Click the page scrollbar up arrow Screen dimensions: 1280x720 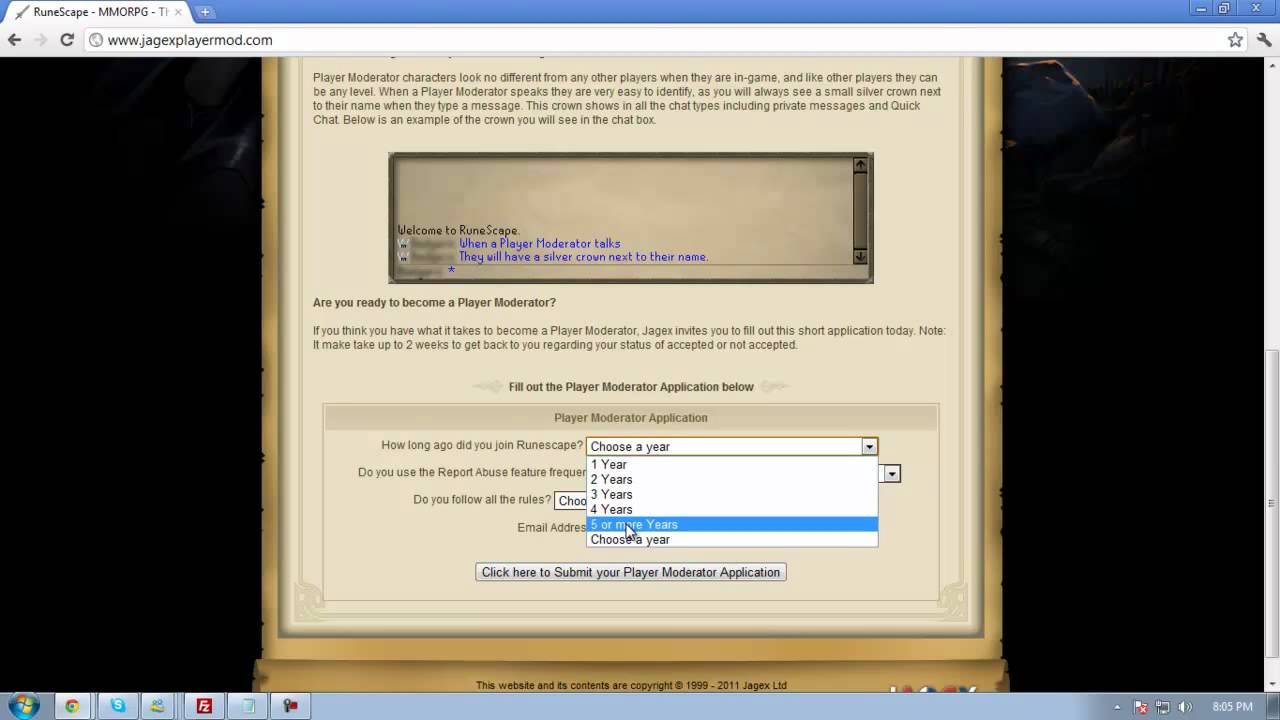(1271, 66)
